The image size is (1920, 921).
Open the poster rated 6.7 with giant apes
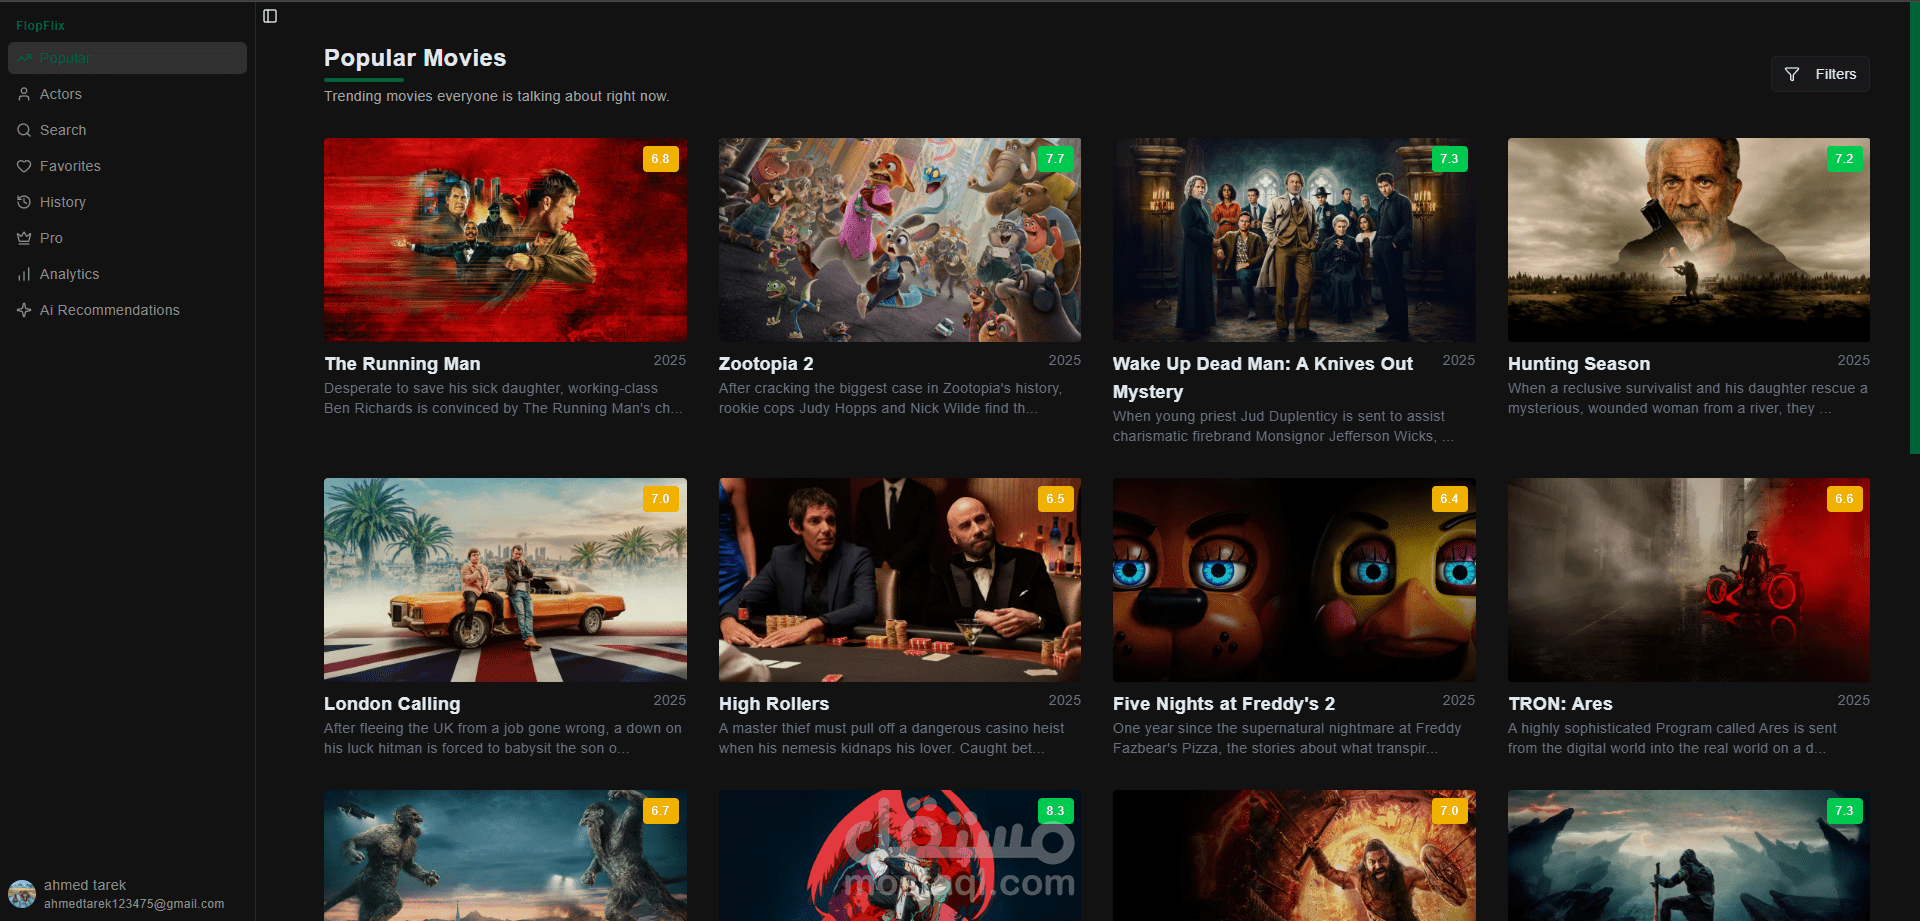(505, 856)
